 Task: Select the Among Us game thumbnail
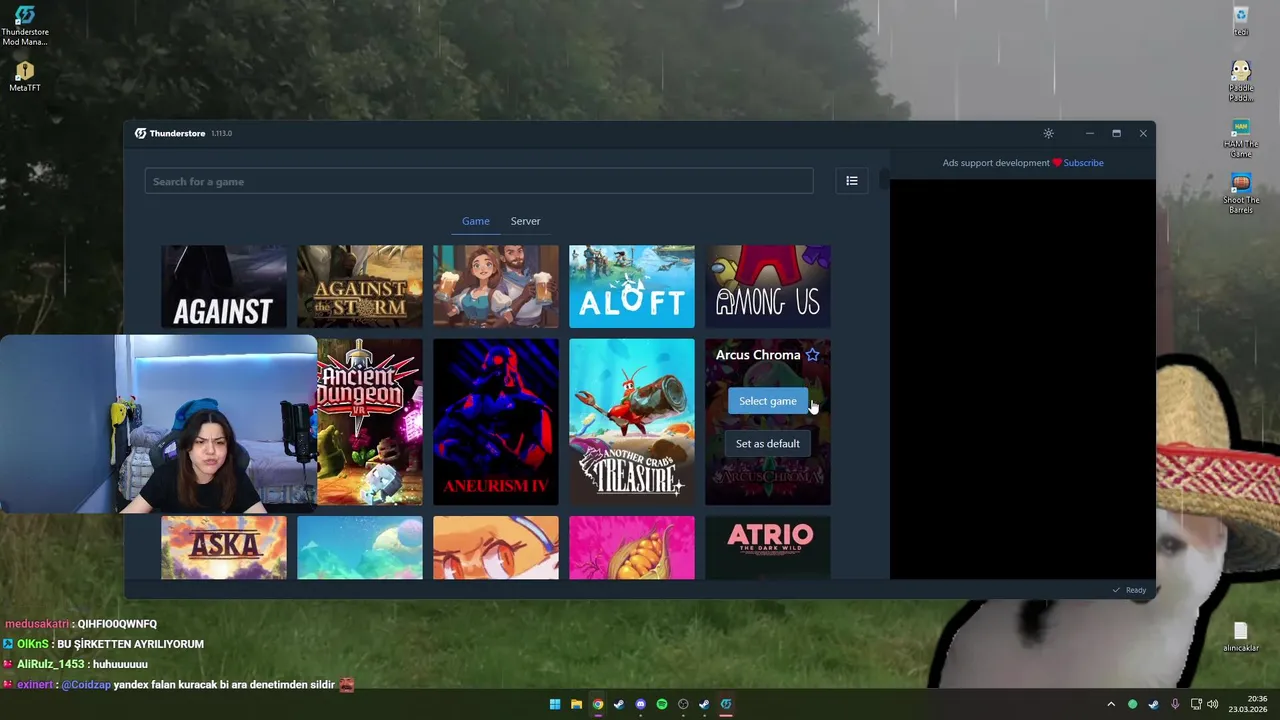tap(768, 286)
